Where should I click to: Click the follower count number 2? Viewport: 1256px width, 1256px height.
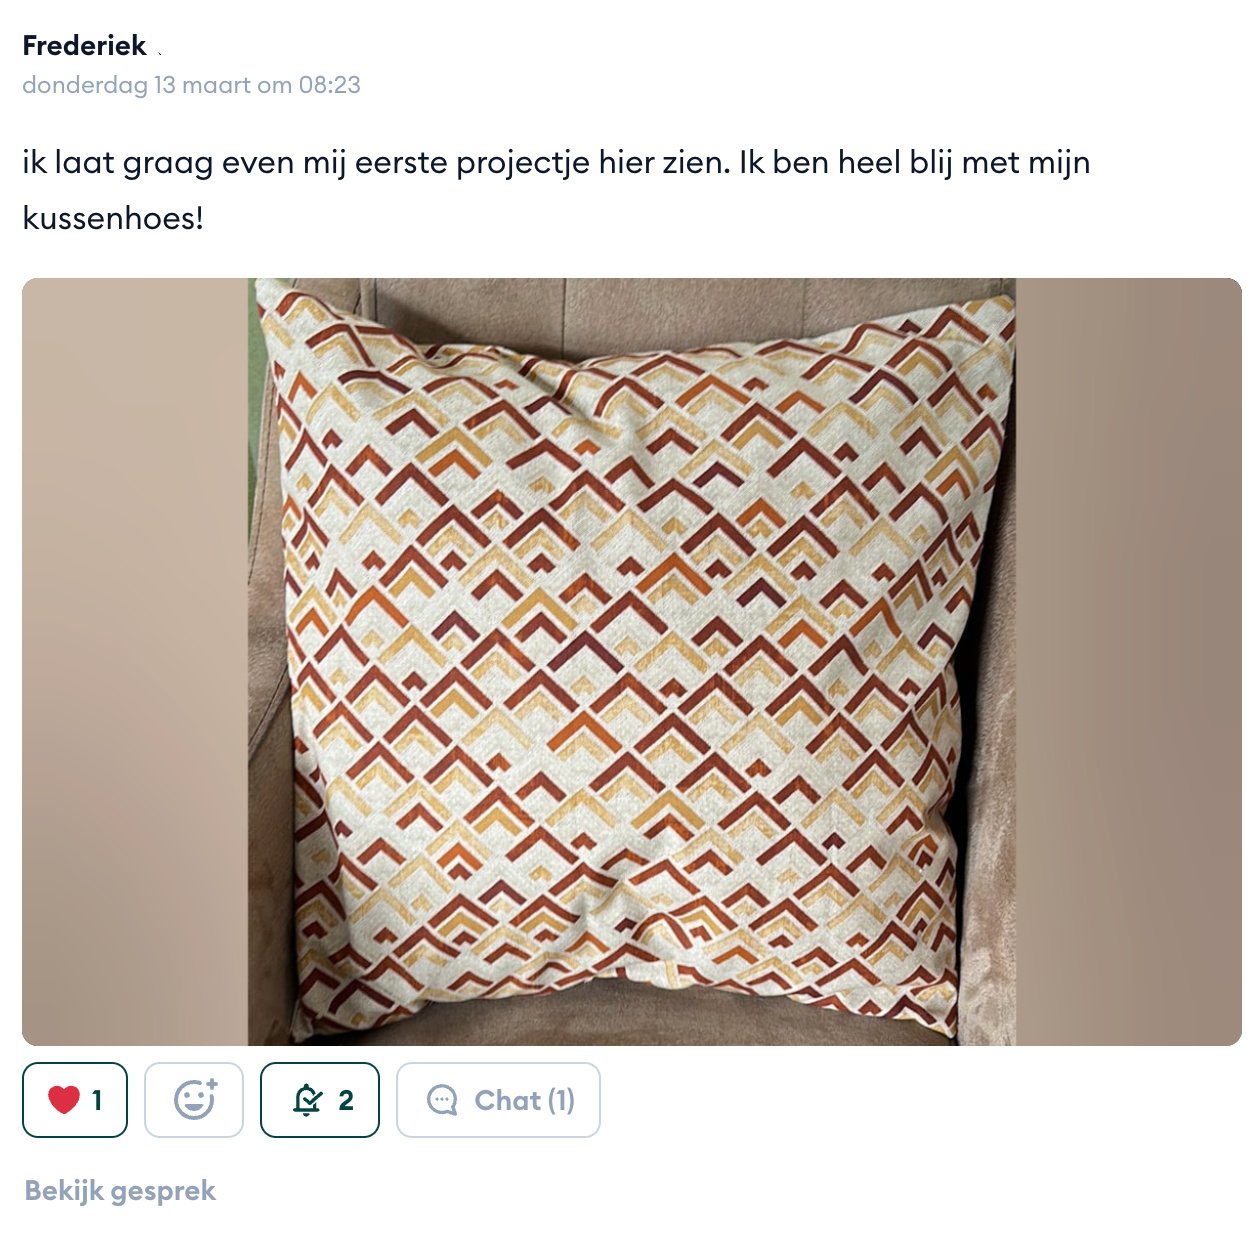[346, 1100]
